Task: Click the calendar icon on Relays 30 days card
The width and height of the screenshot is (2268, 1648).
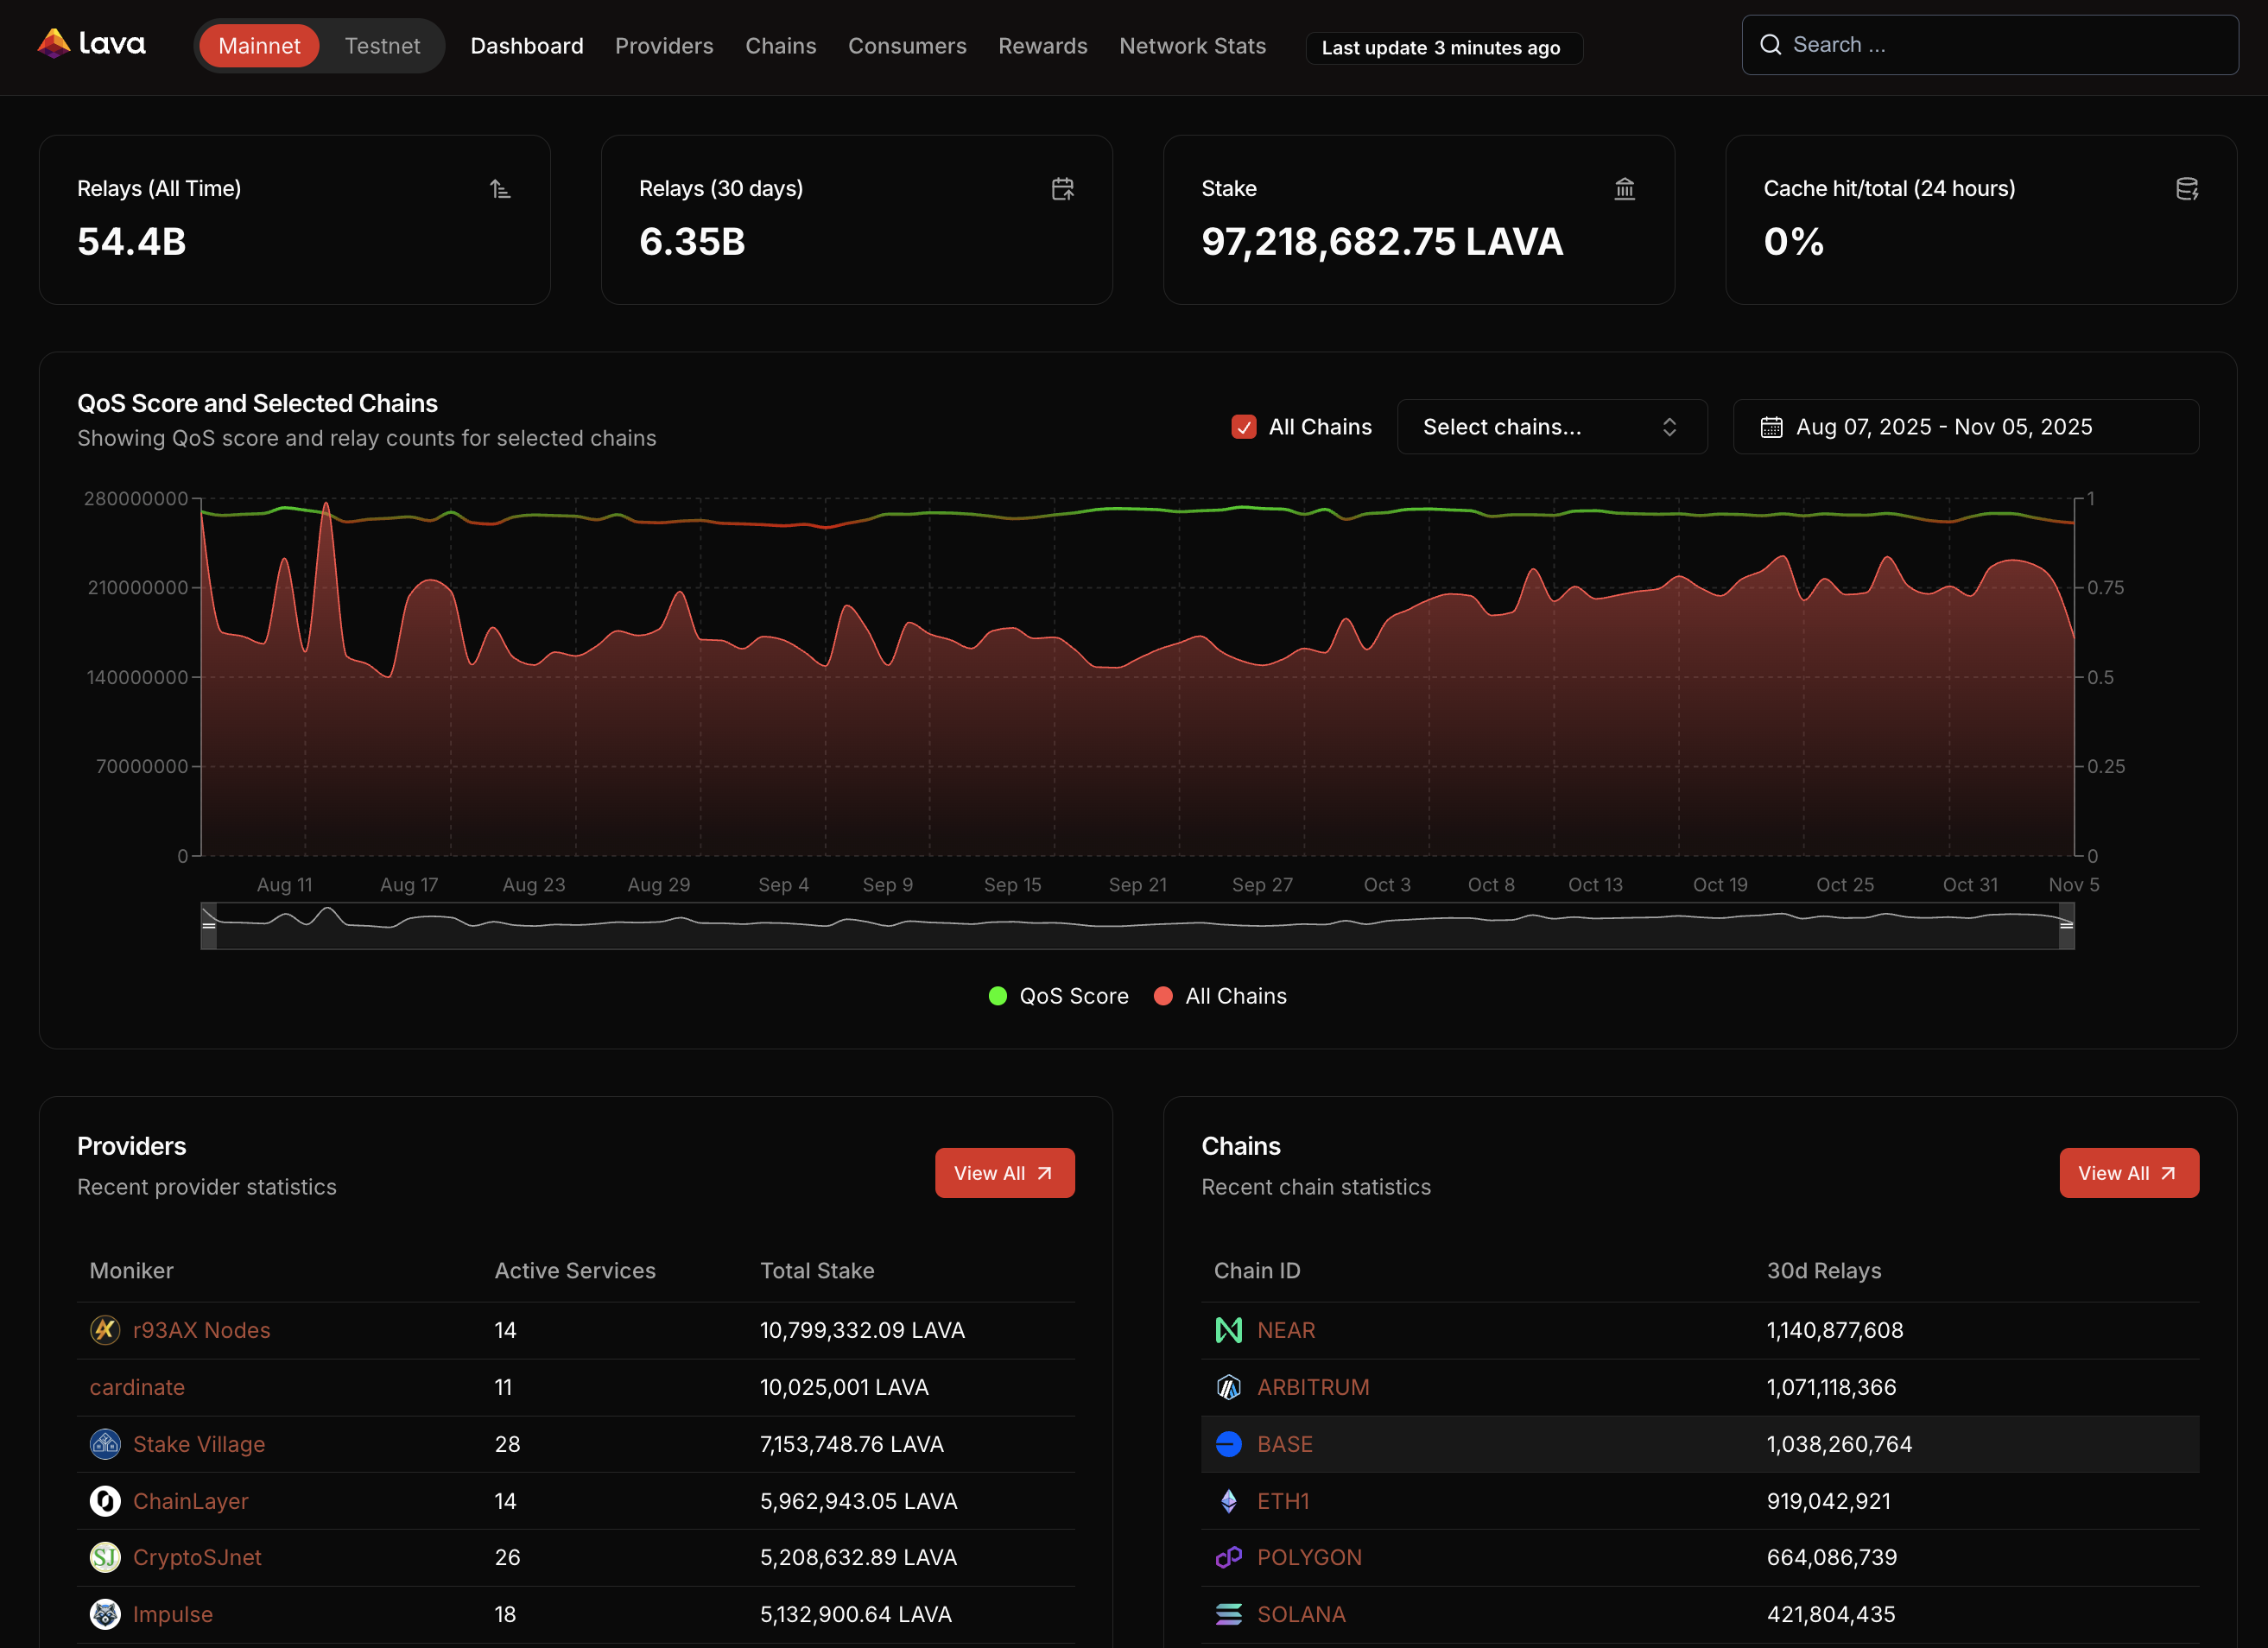Action: tap(1062, 188)
